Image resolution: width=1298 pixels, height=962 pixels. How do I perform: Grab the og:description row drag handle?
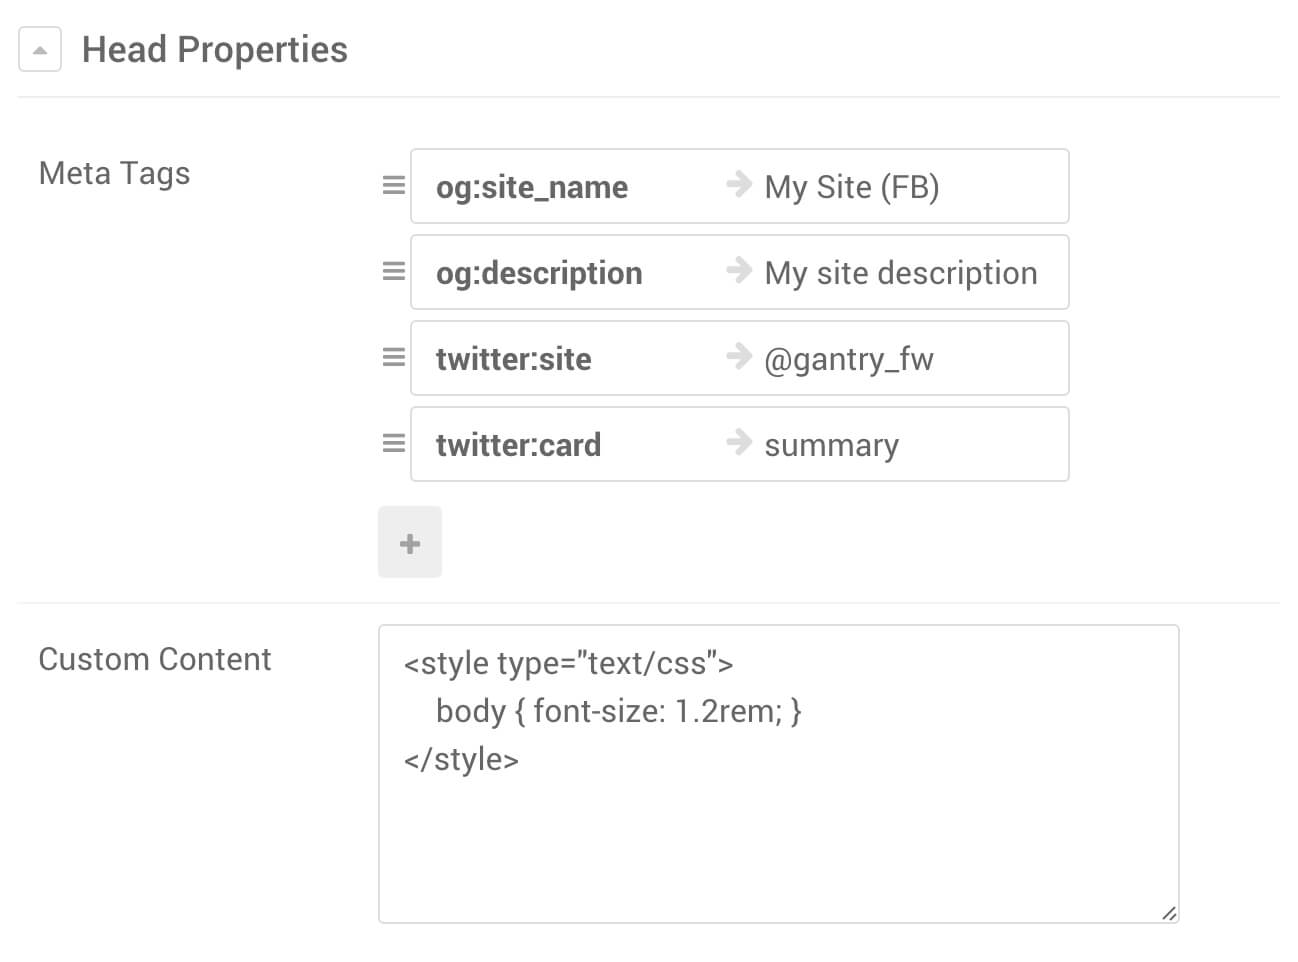[x=394, y=272]
